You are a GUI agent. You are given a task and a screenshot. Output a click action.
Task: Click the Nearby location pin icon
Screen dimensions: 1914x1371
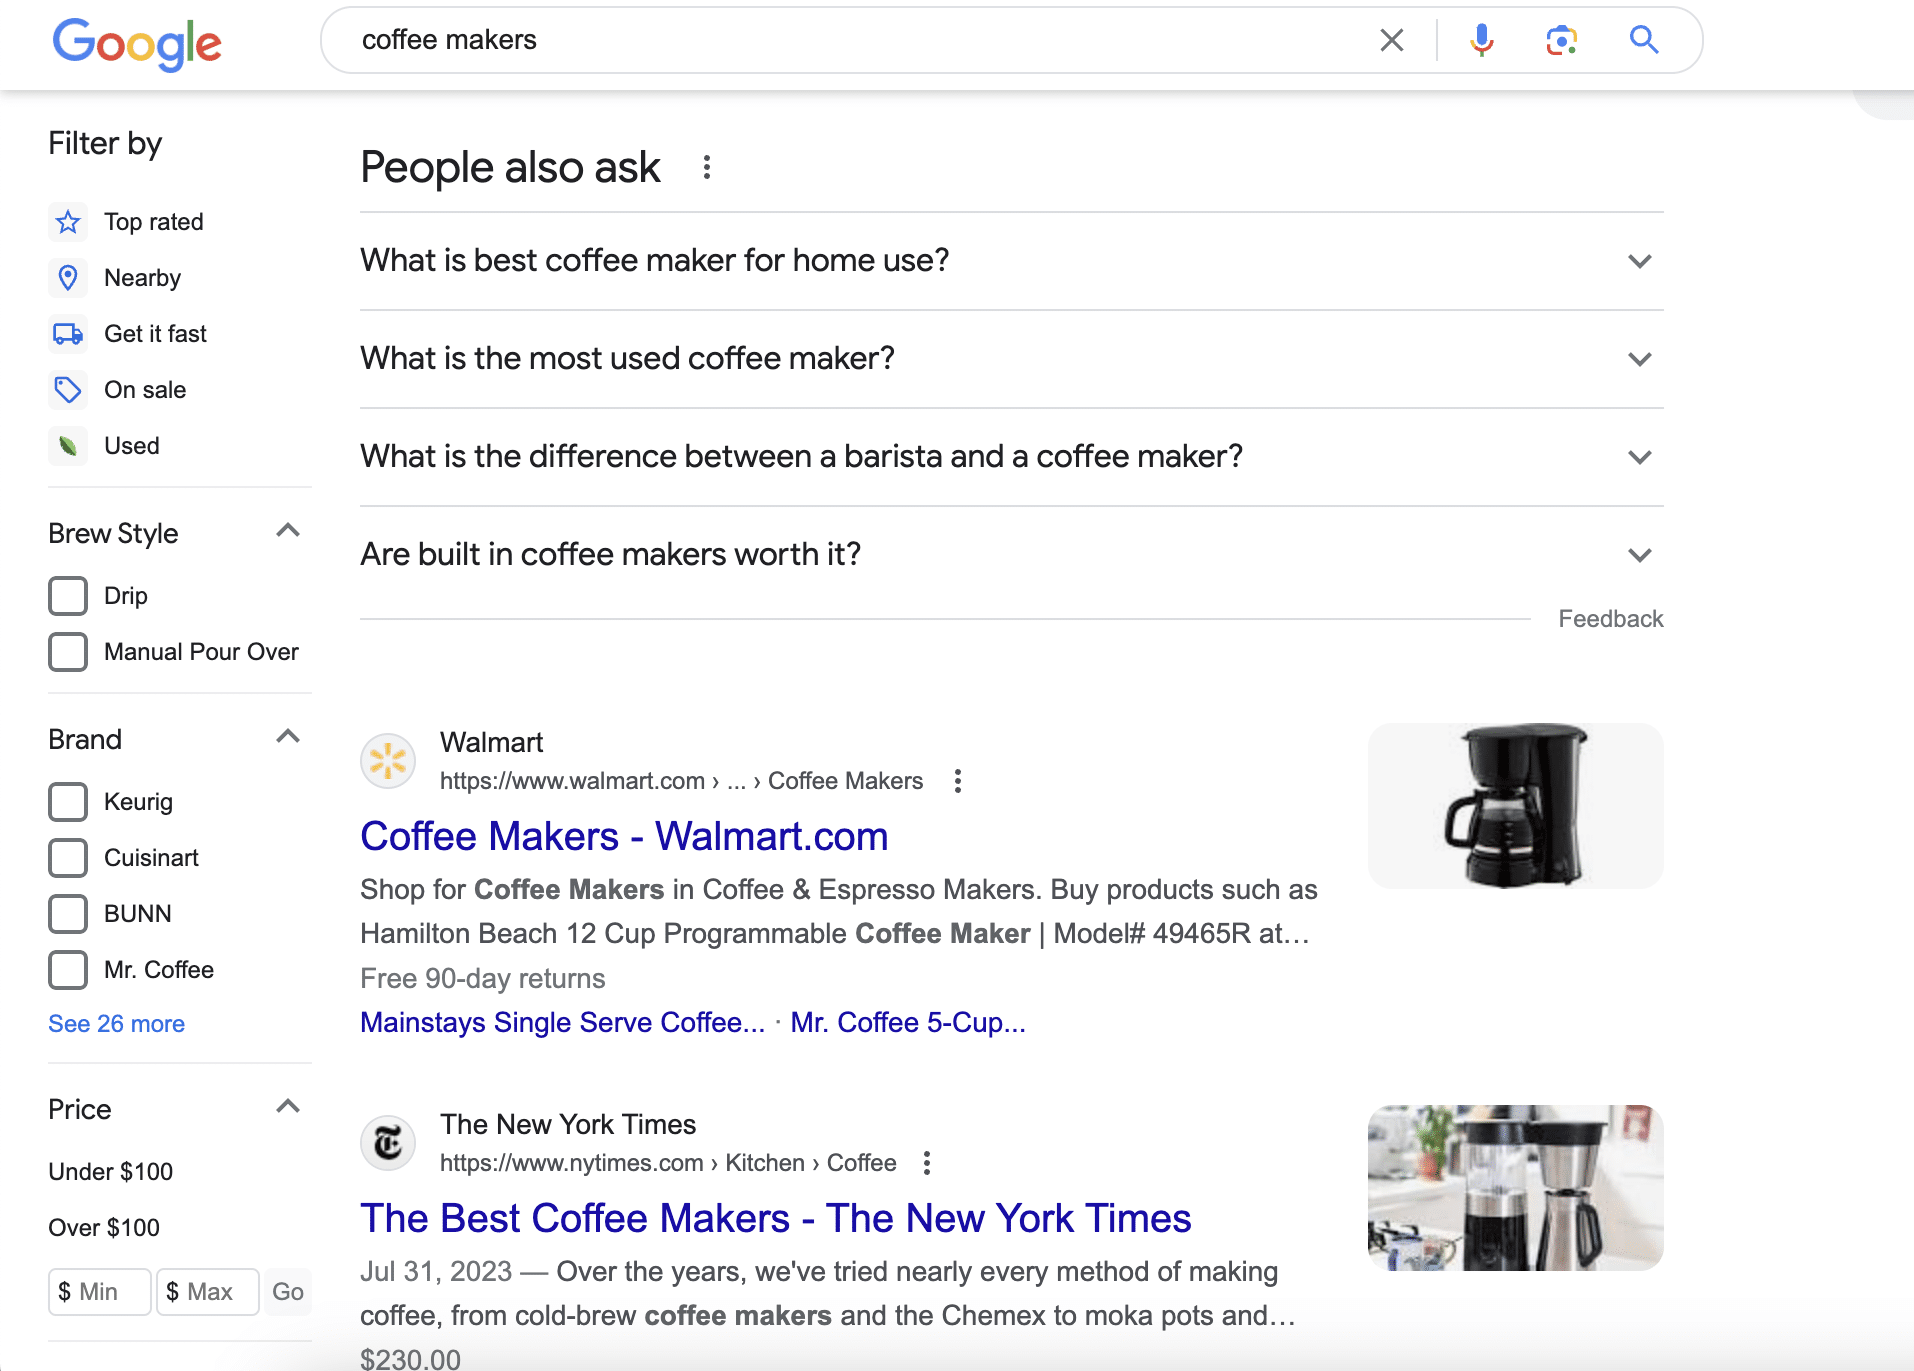pos(68,278)
